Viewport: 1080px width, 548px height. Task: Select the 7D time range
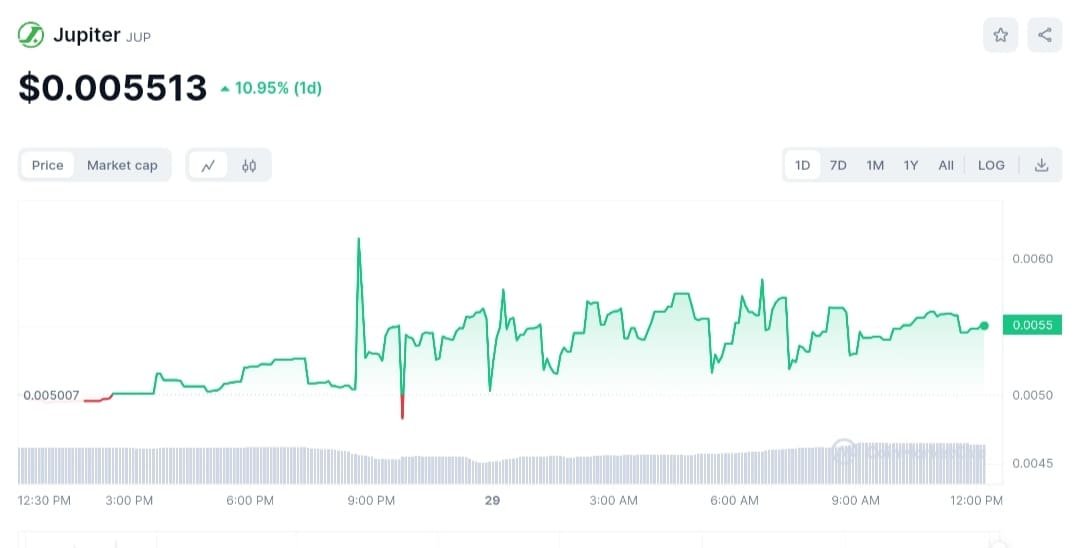(838, 165)
